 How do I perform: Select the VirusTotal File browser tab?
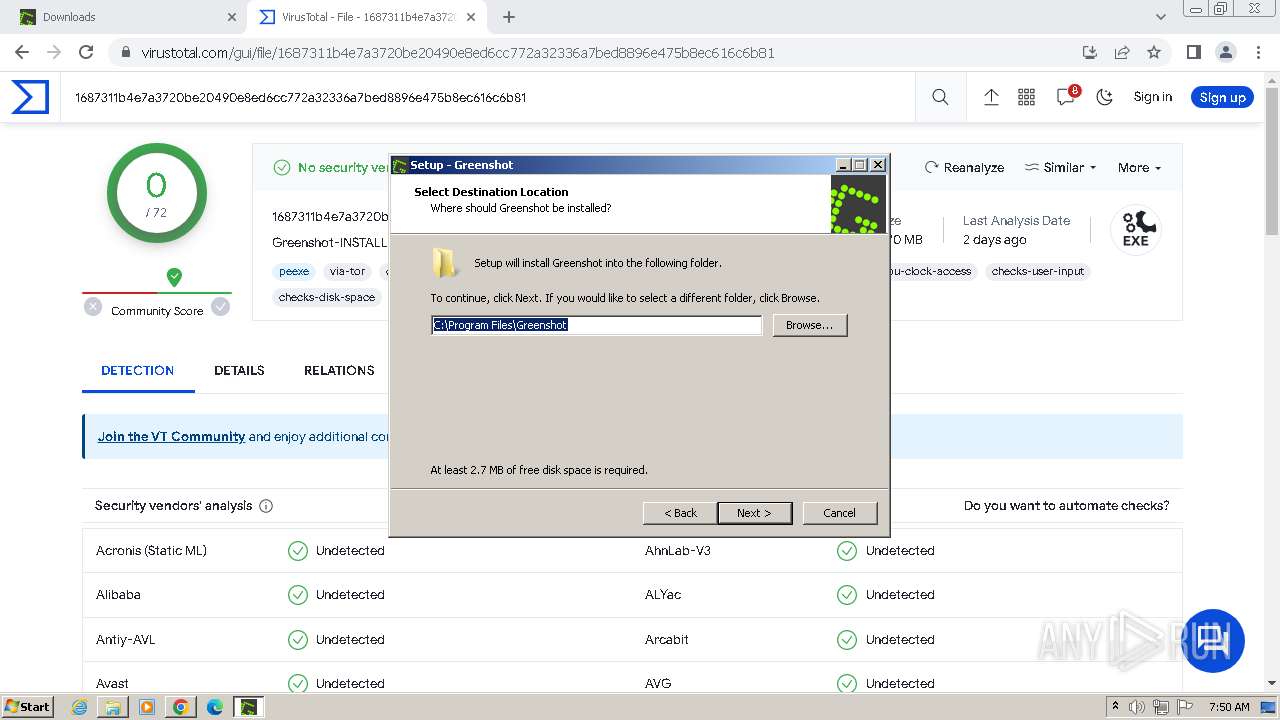pyautogui.click(x=367, y=17)
